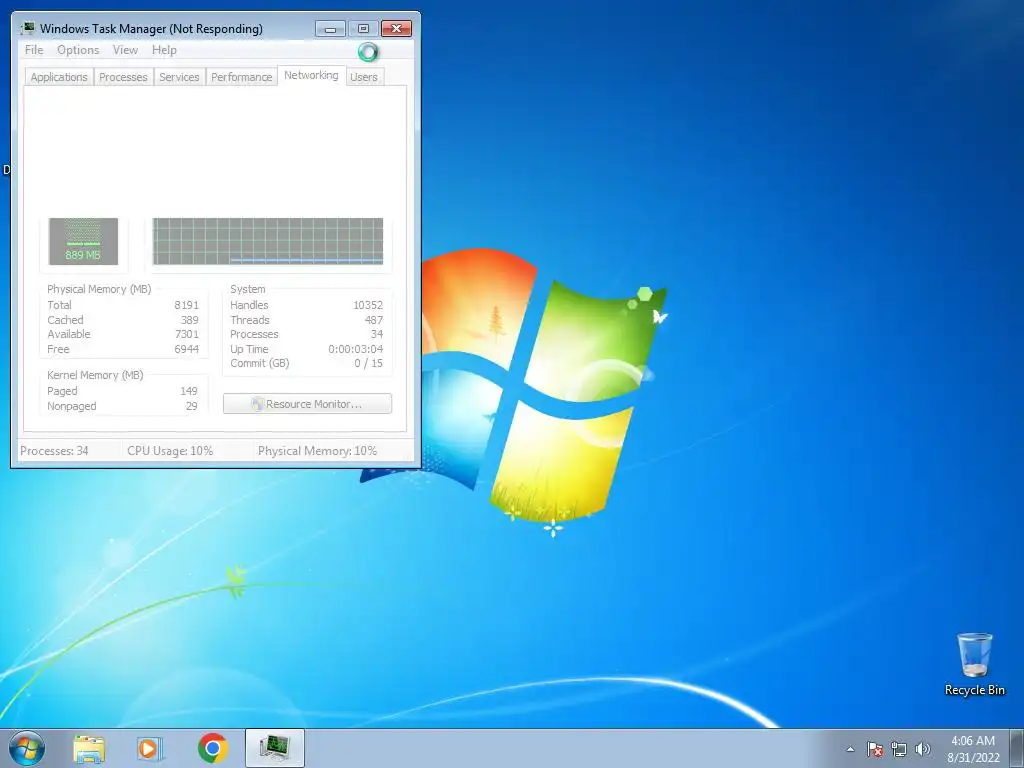Open the View menu in Task Manager
This screenshot has height=768, width=1024.
[x=125, y=50]
